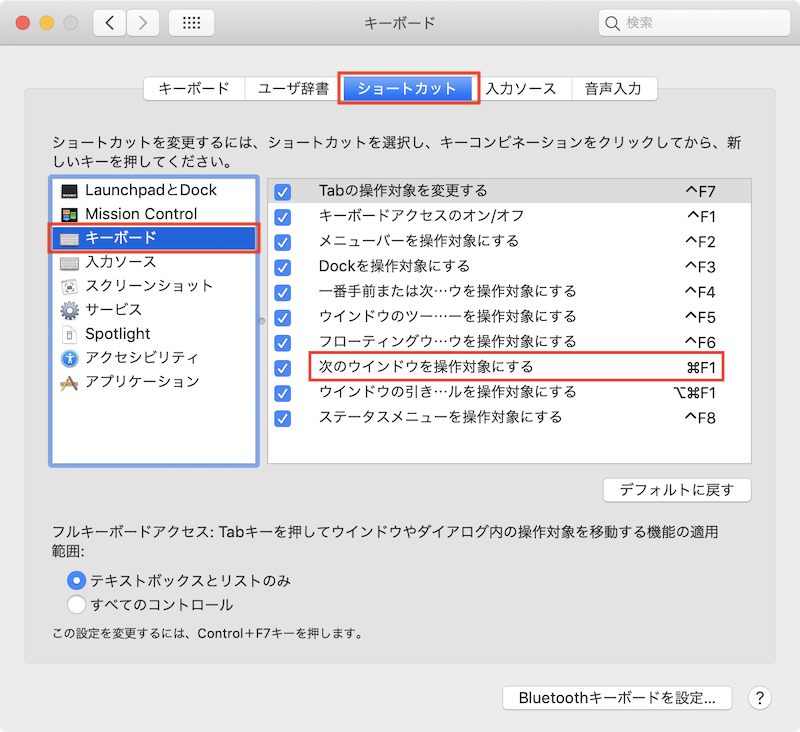The width and height of the screenshot is (800, 732).
Task: Go forward with the right chevron button
Action: pyautogui.click(x=143, y=23)
